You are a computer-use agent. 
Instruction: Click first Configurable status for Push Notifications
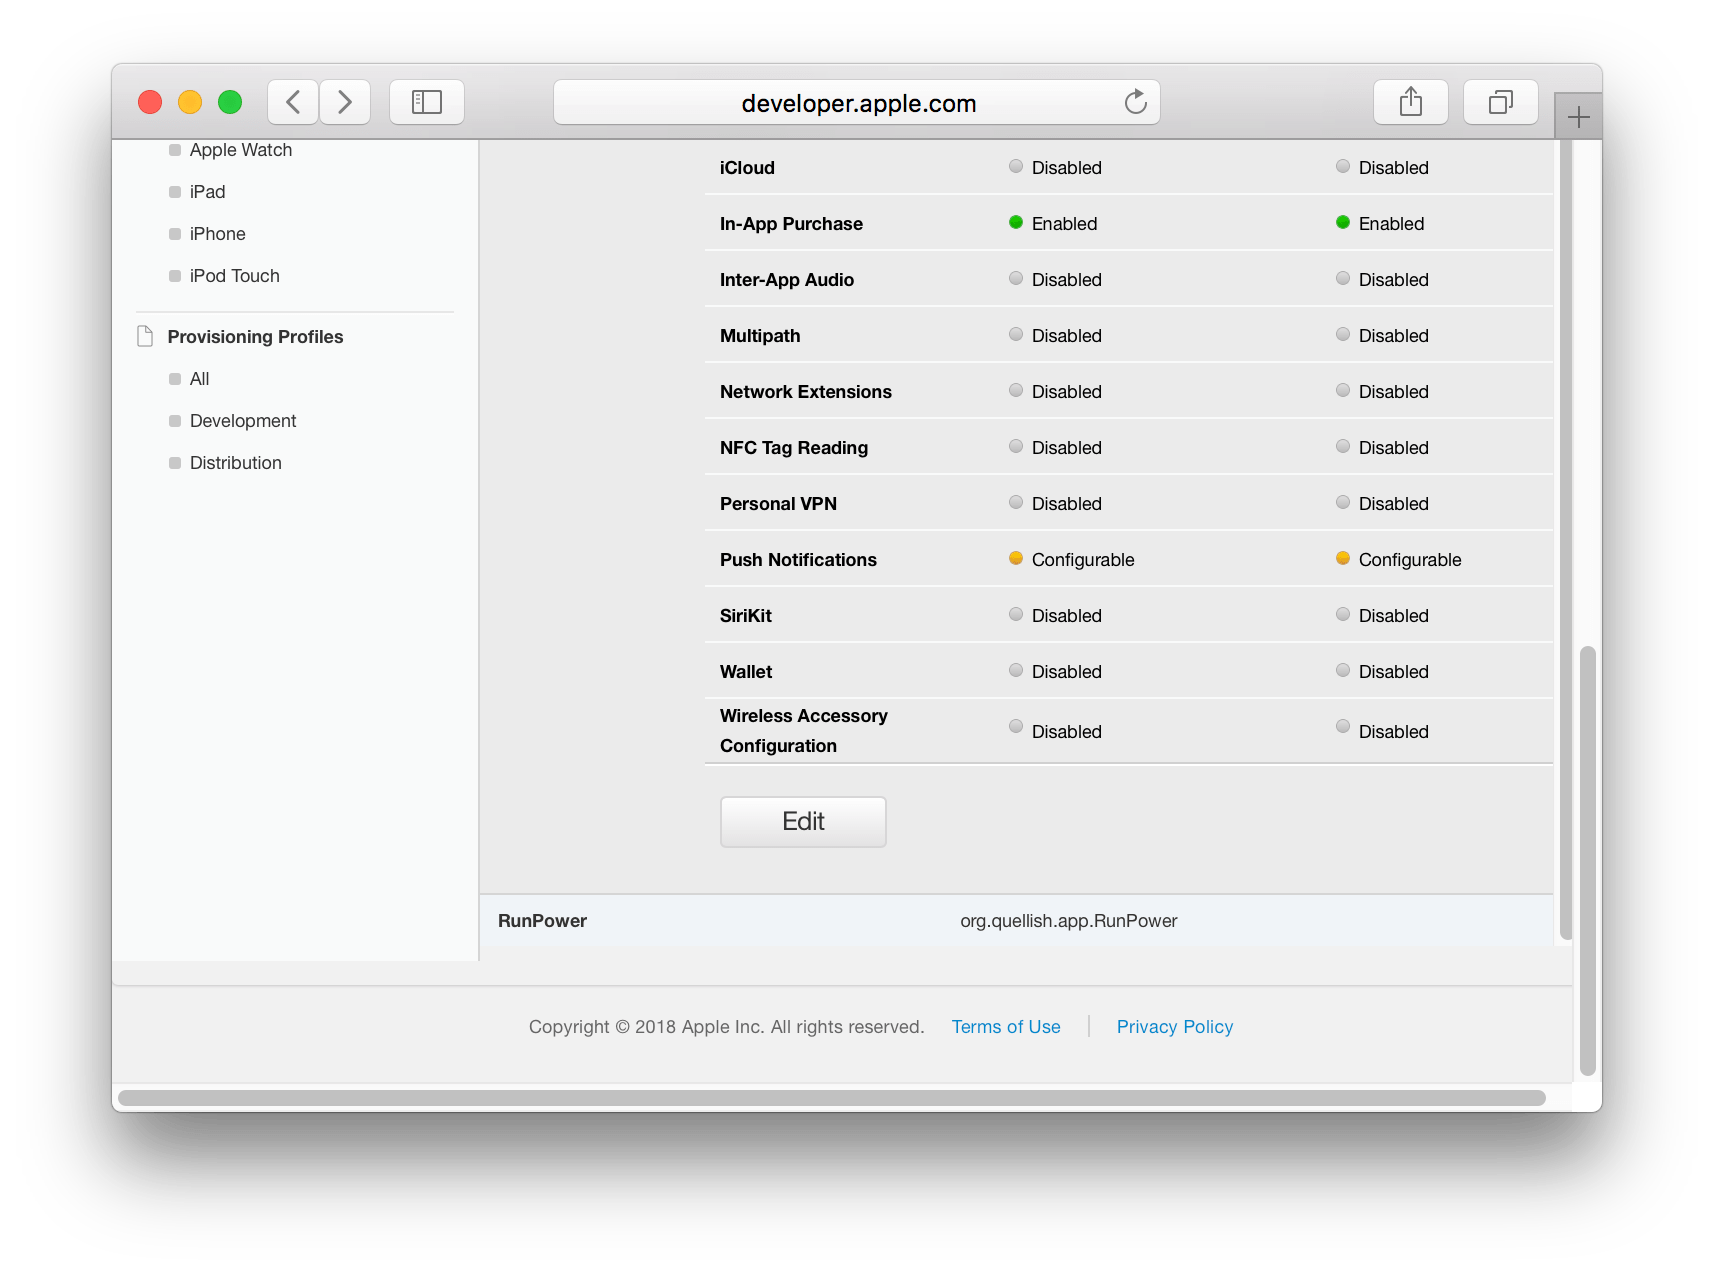(1083, 560)
